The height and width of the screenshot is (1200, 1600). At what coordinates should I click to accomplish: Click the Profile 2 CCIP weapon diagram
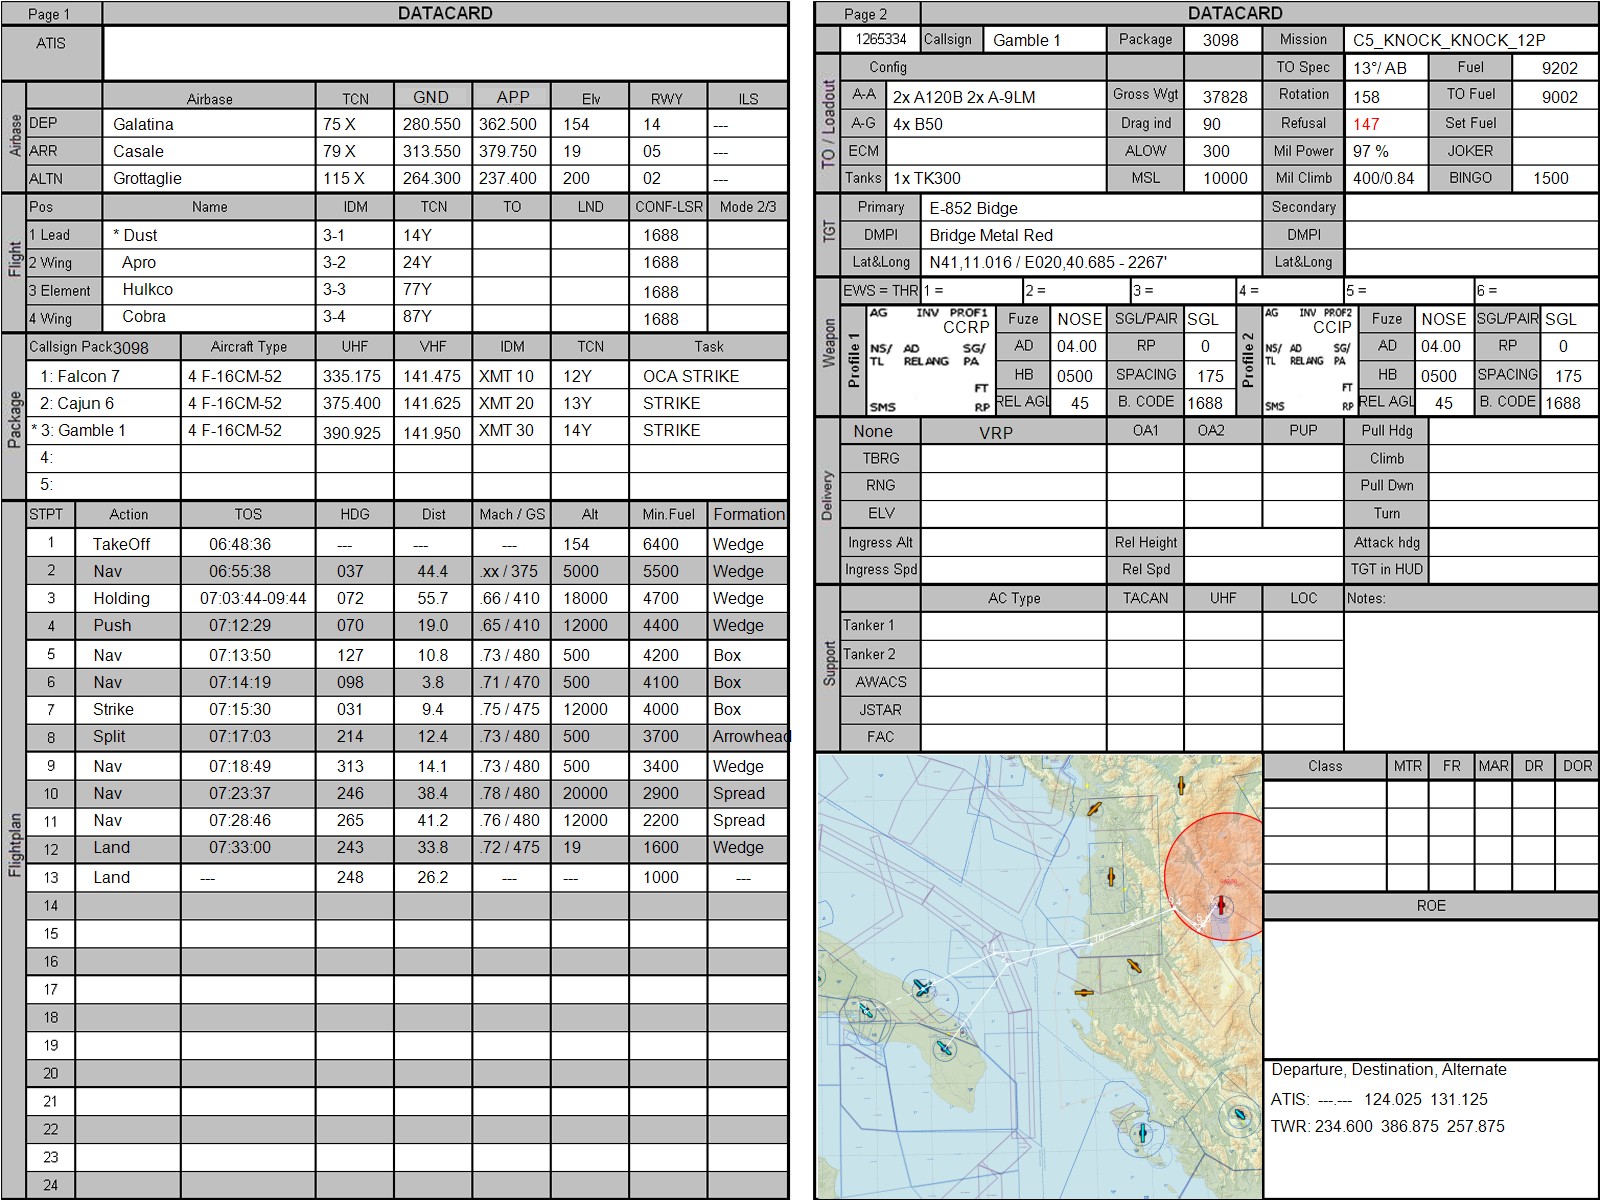click(x=1309, y=361)
